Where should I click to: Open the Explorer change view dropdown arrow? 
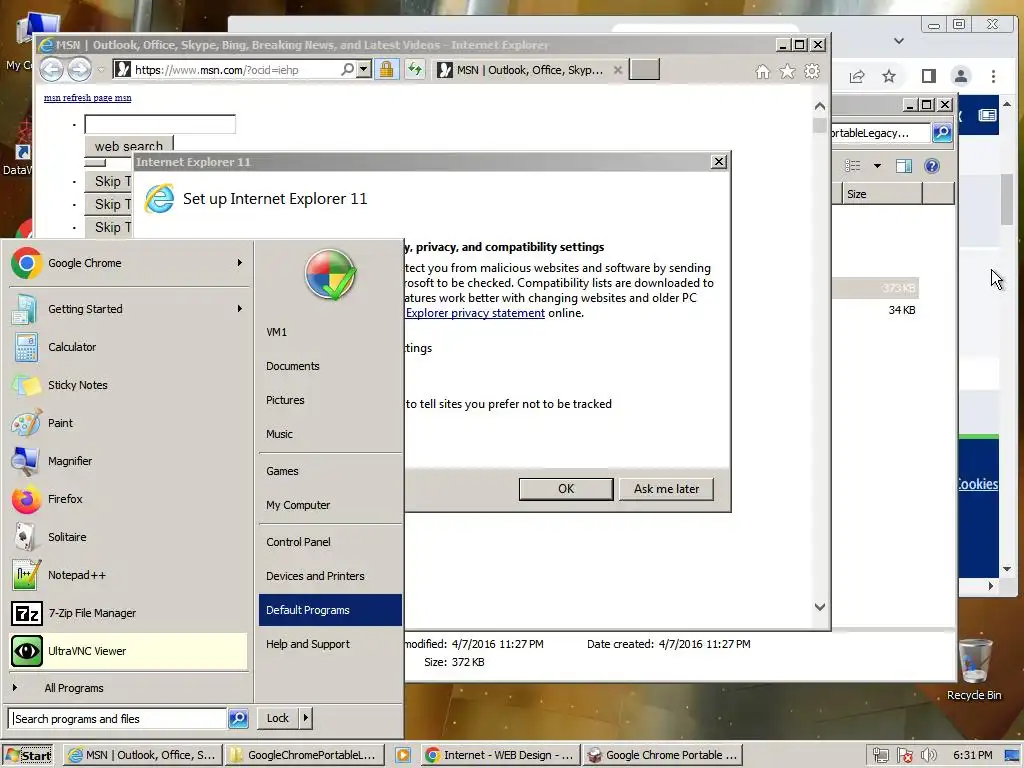click(877, 166)
